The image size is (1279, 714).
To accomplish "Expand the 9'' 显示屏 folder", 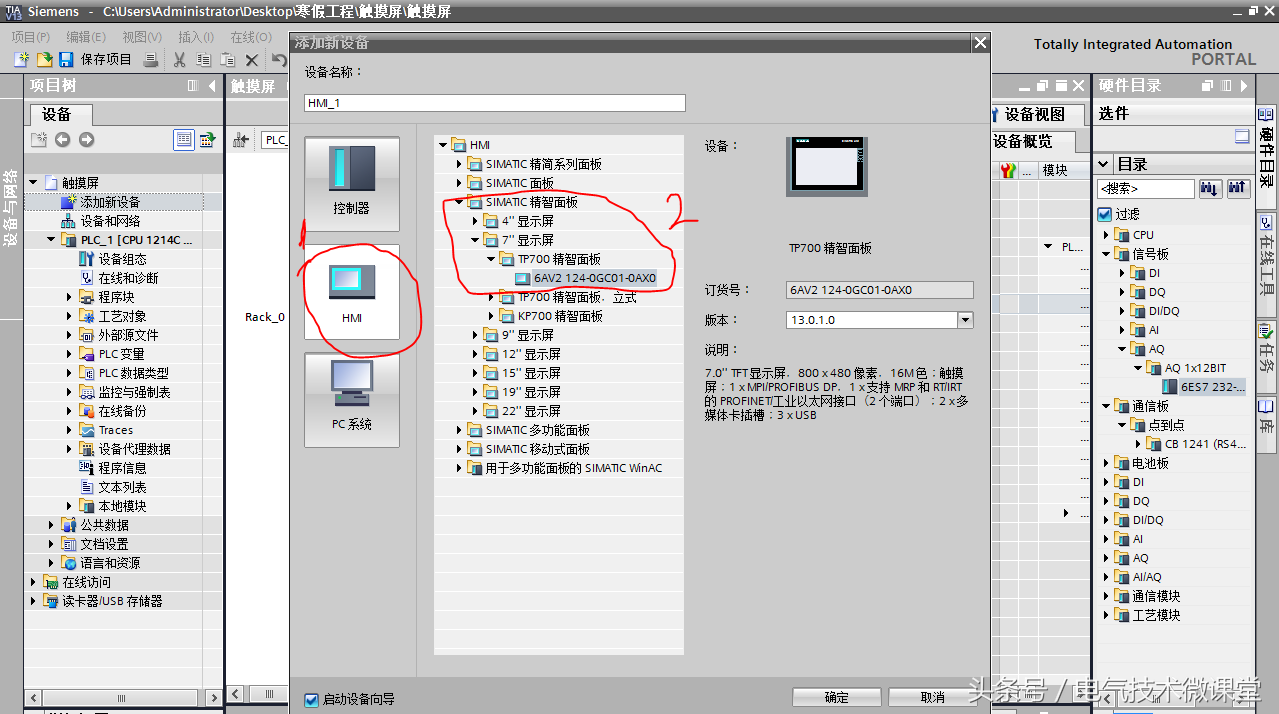I will (x=475, y=335).
